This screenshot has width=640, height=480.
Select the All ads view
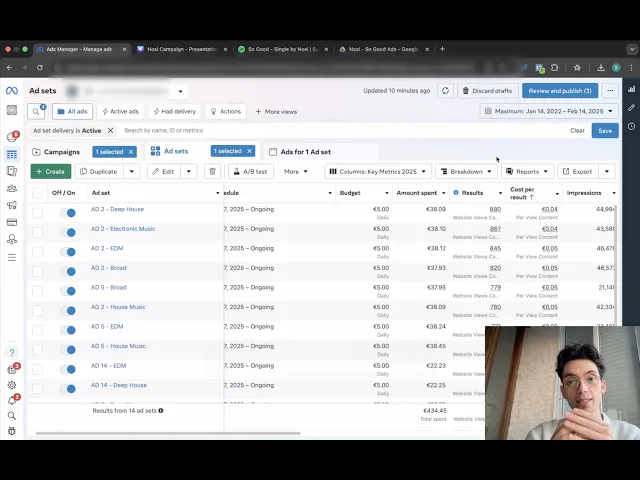(x=72, y=111)
